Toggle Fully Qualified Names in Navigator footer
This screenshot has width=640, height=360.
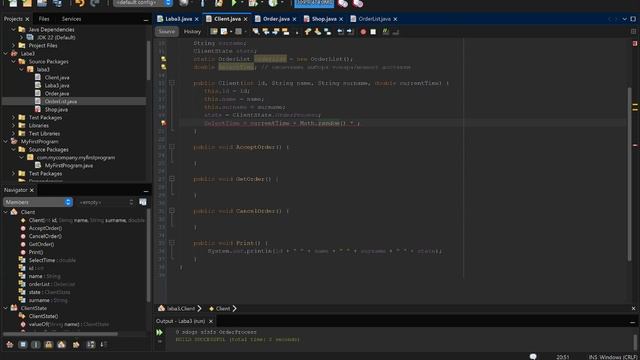76,344
